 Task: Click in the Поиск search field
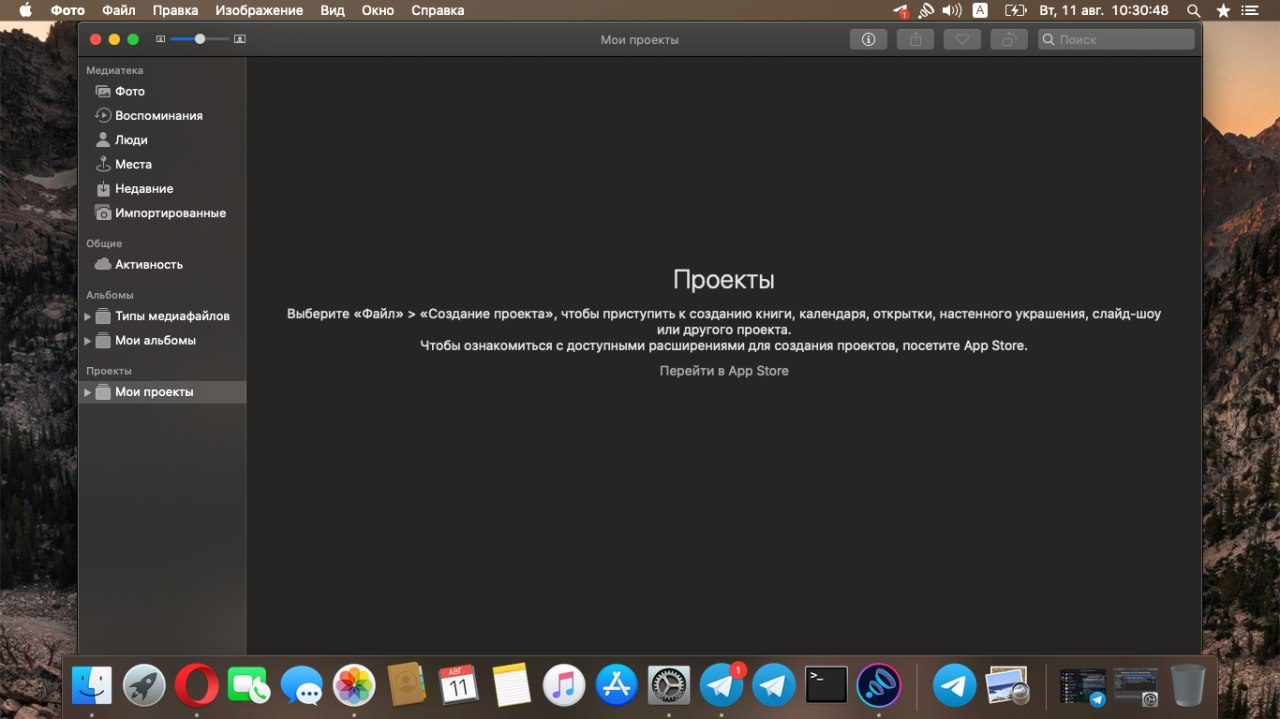1116,39
